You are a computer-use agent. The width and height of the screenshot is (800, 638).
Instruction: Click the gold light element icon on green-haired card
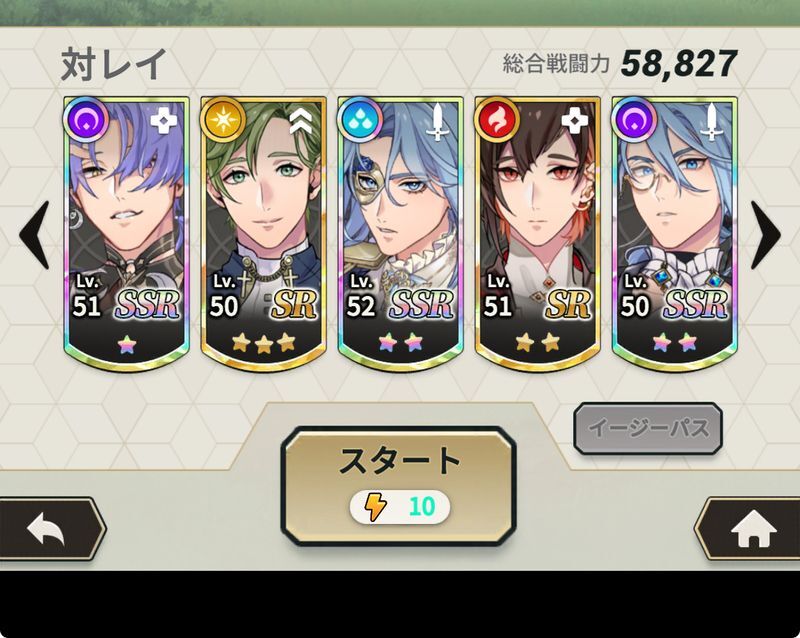pyautogui.click(x=223, y=120)
